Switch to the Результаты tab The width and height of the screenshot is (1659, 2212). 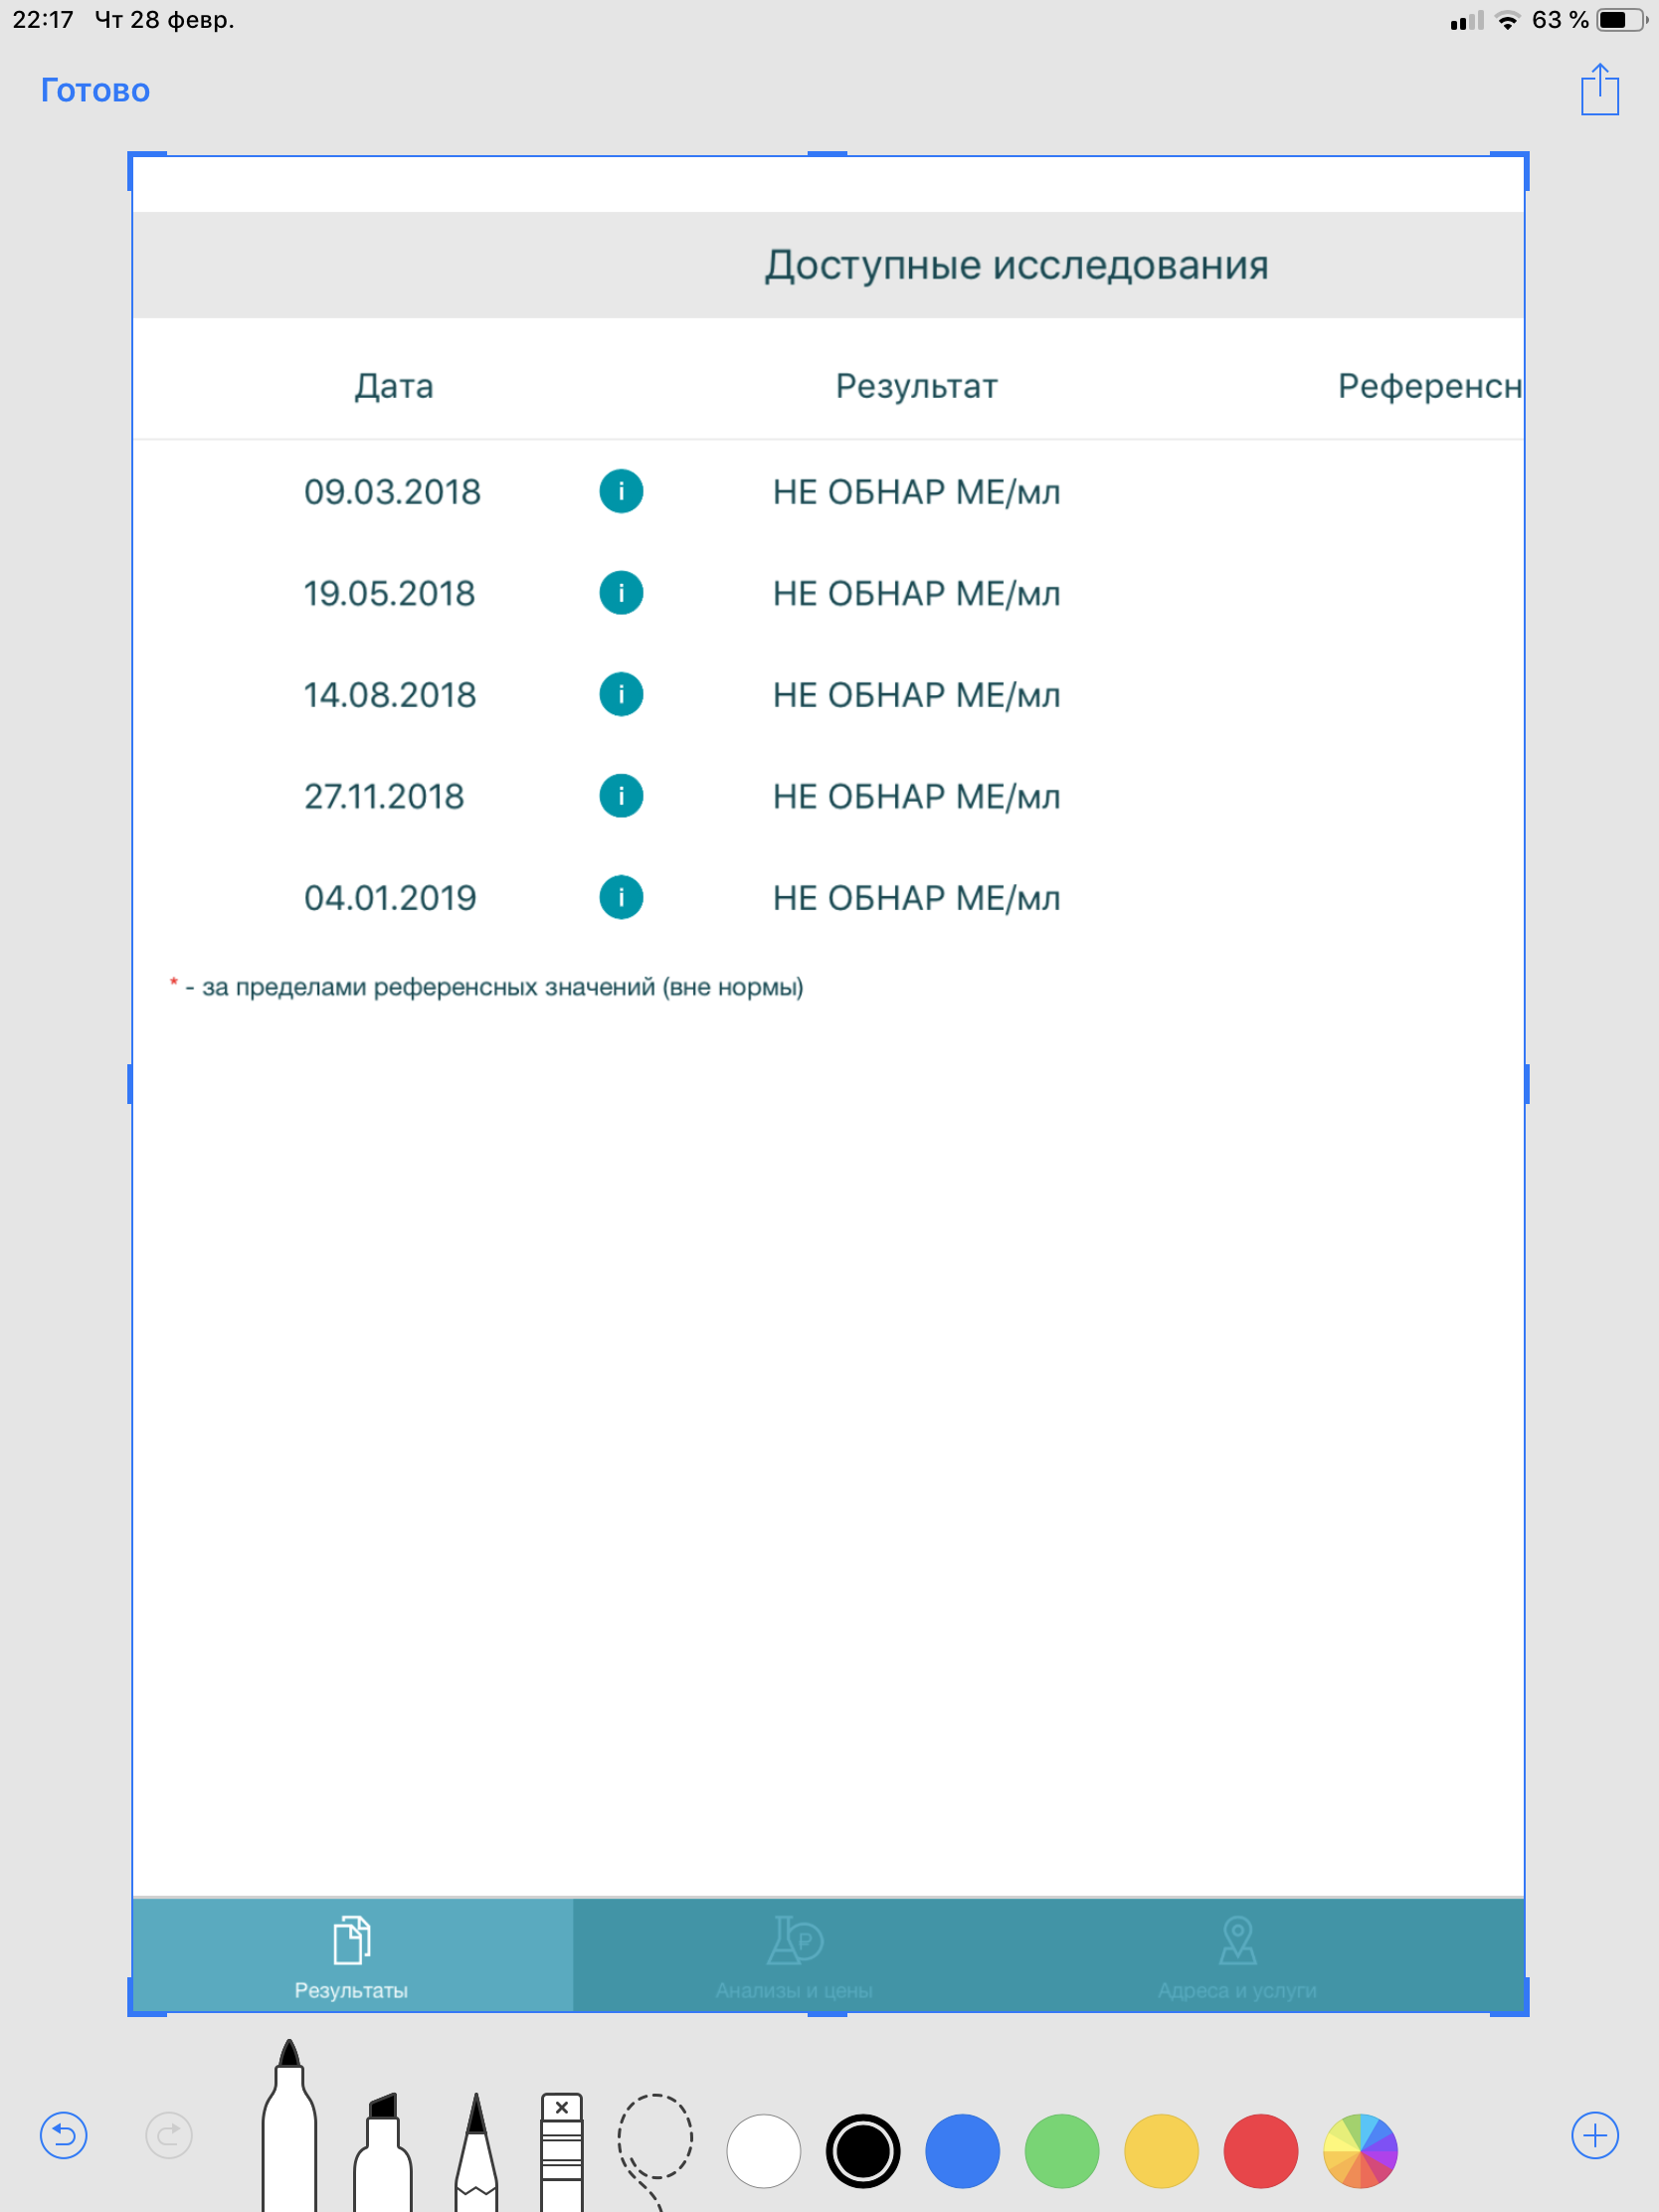pyautogui.click(x=351, y=1957)
